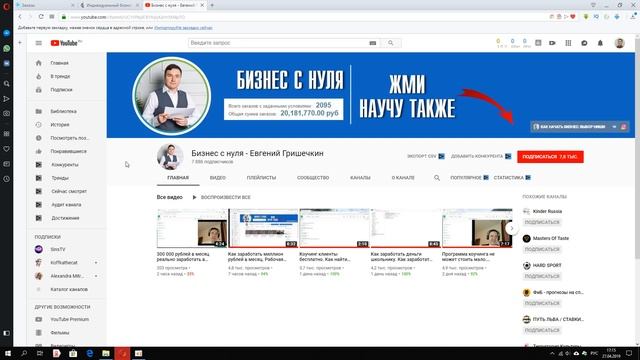Open the messages chat bubble icon
The height and width of the screenshot is (360, 640).
click(584, 43)
